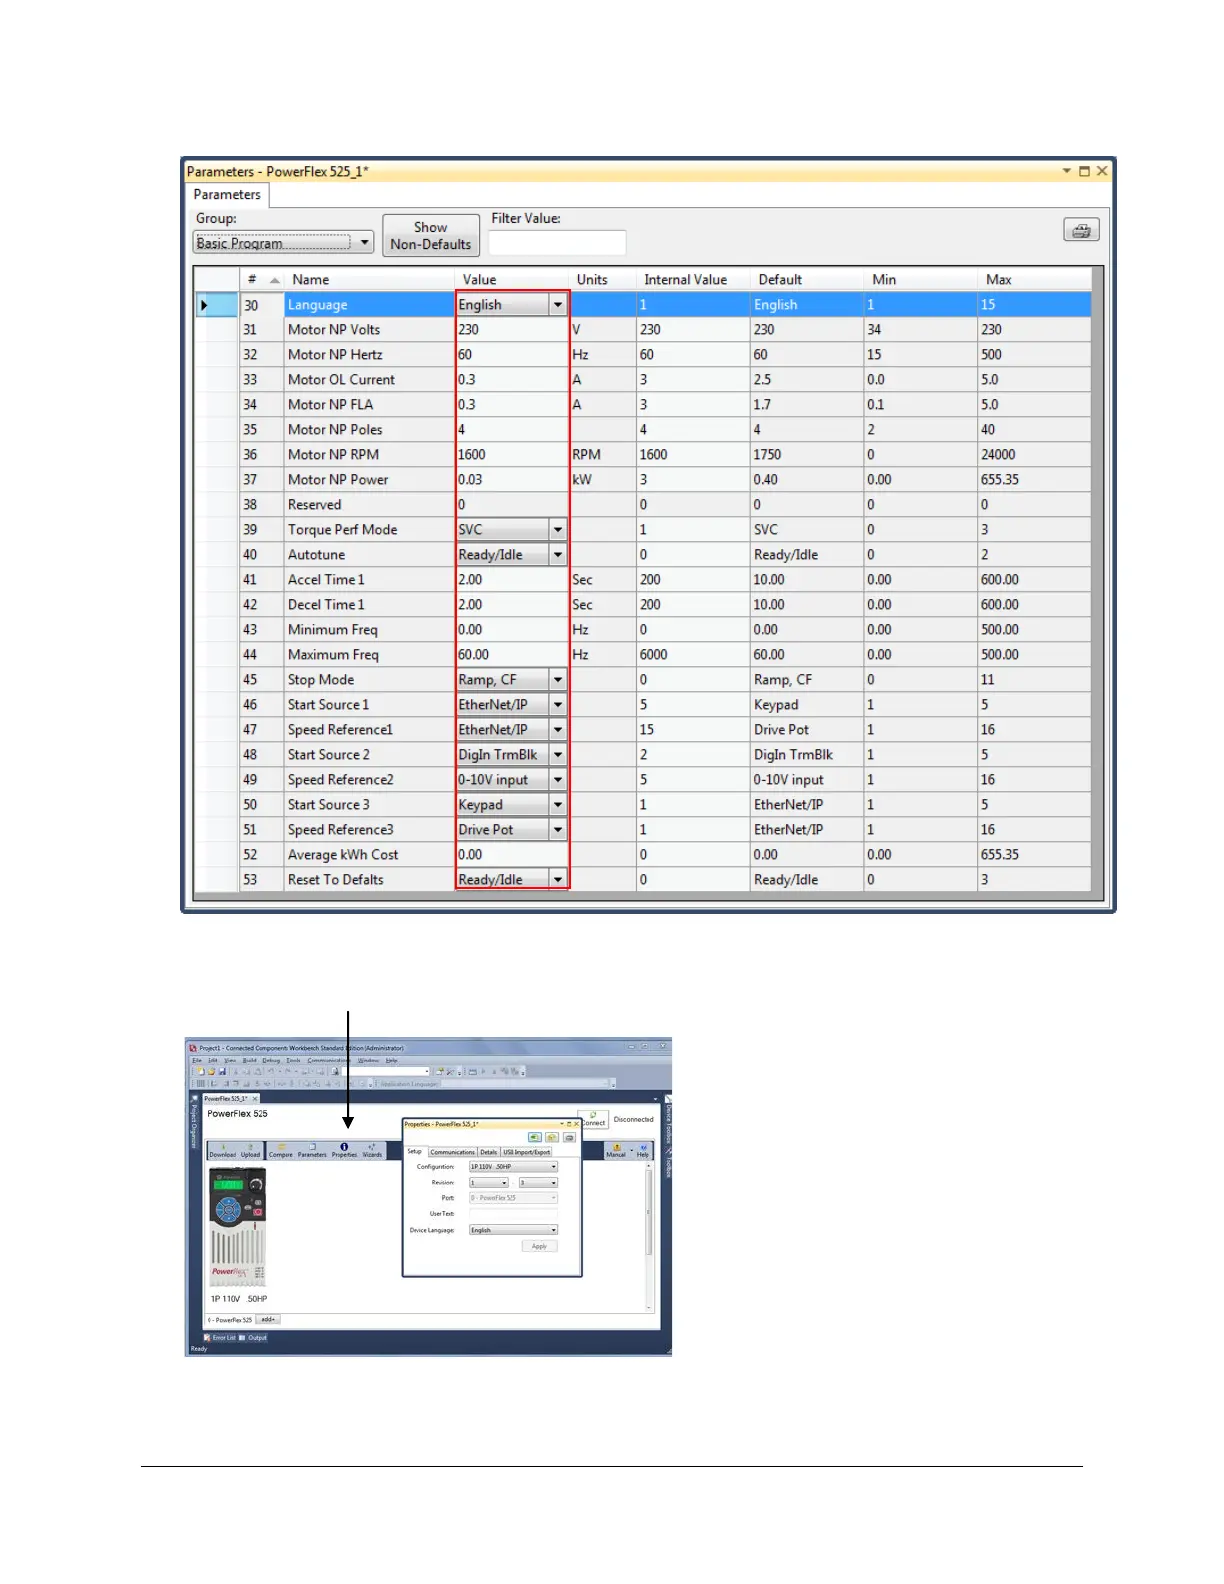
Task: Click the Apply button in Properties dialog
Action: pos(539,1246)
